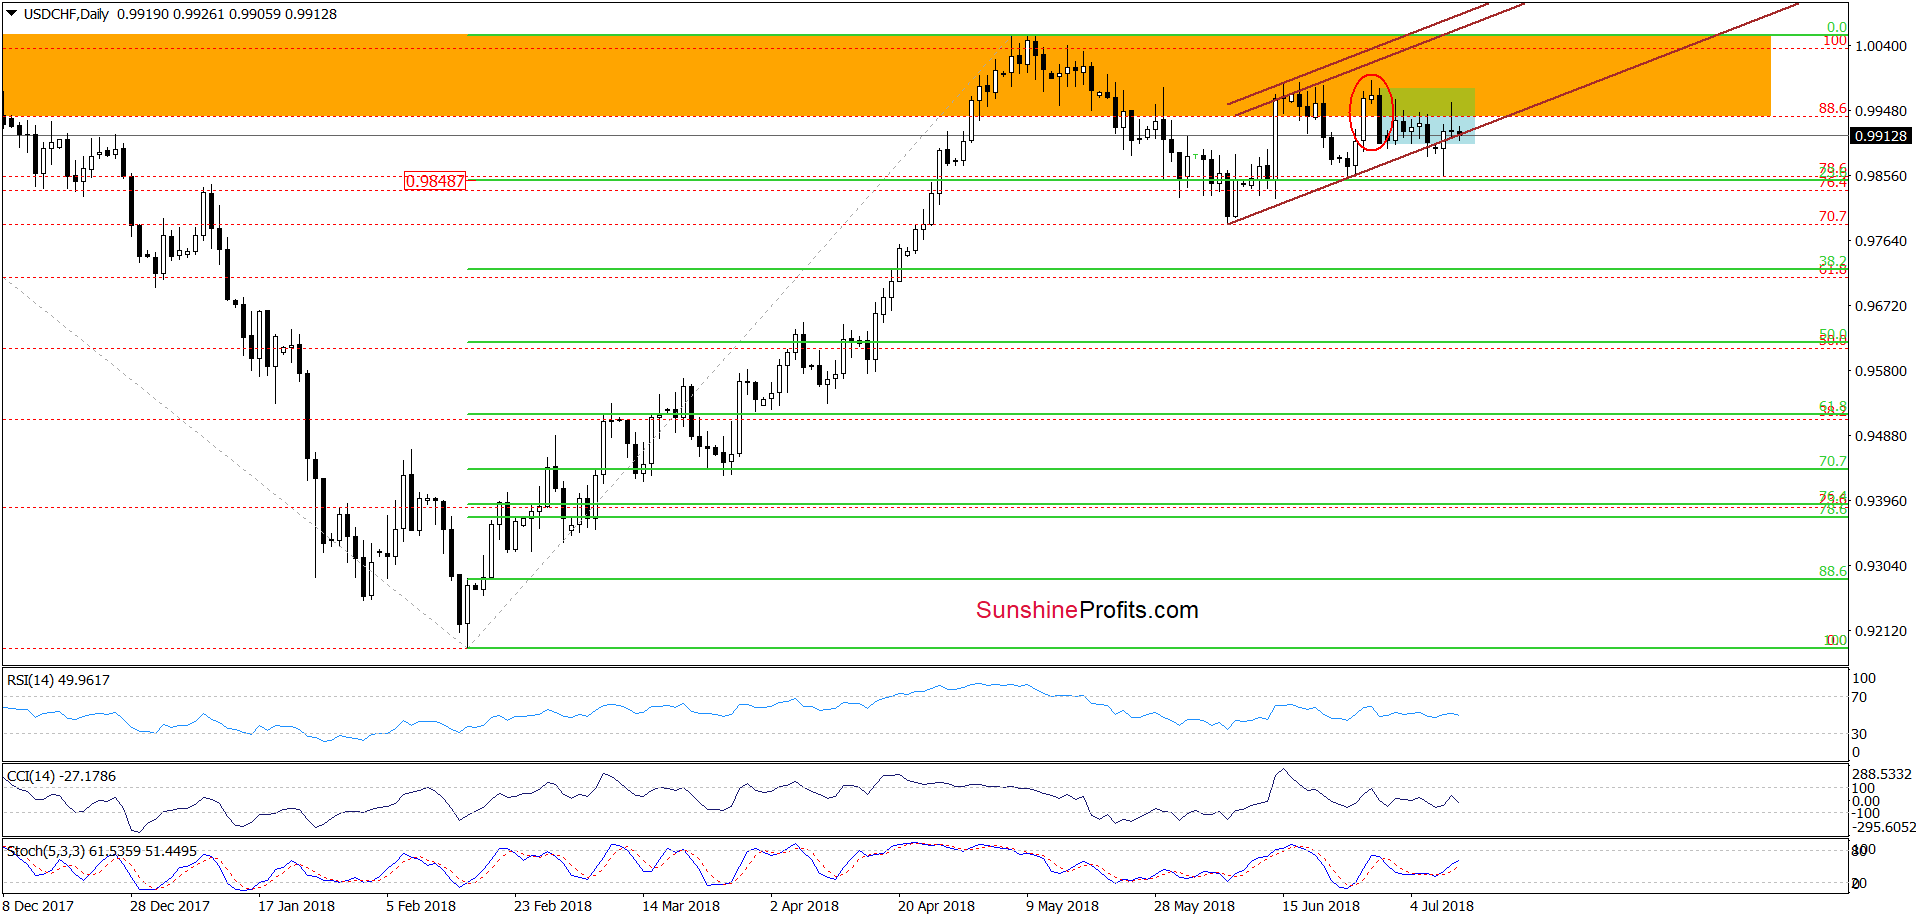Click the 20 Apr 2018 date label
The width and height of the screenshot is (1916, 920).
tap(937, 906)
